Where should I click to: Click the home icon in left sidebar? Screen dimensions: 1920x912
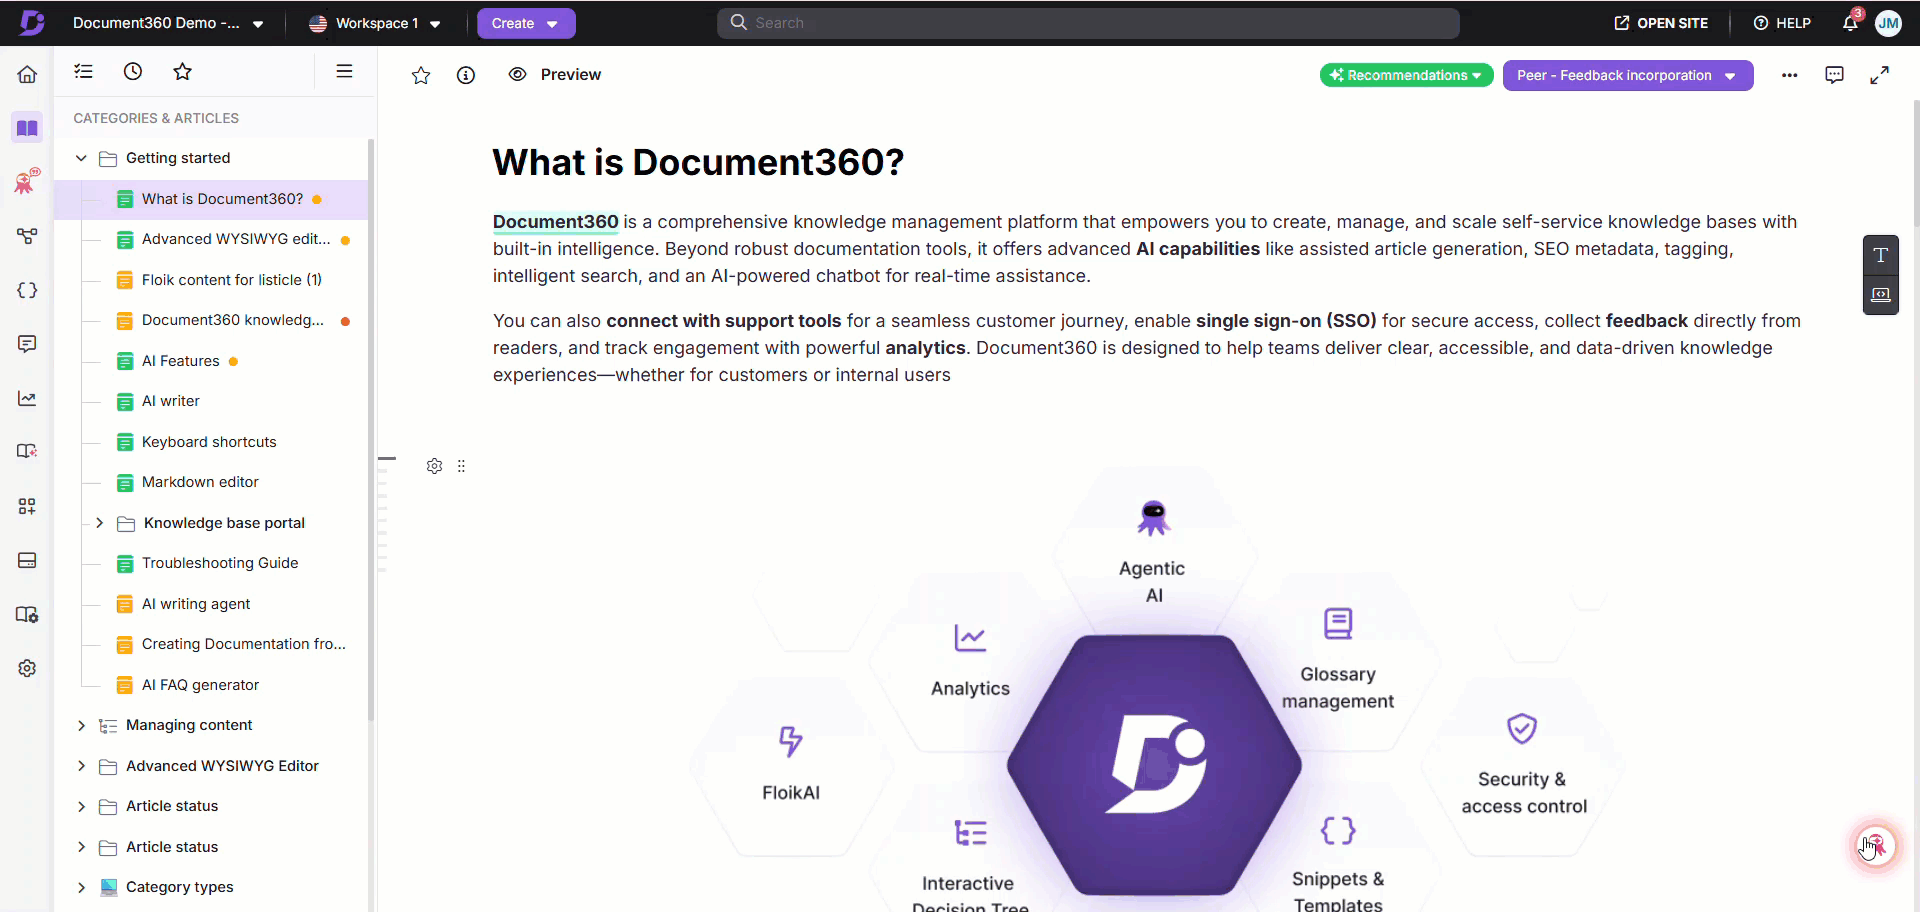27,74
